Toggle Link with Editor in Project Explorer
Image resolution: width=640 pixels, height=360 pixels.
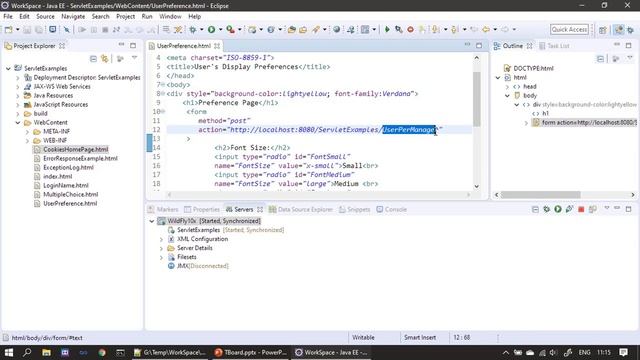105,59
